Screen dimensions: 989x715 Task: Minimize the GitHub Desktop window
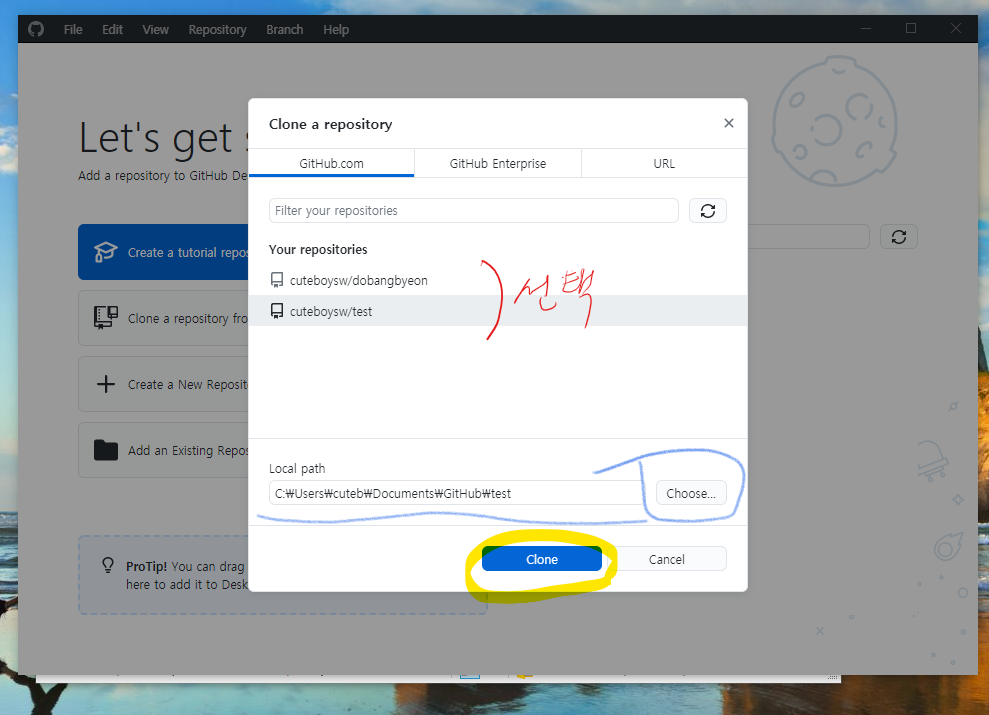[866, 28]
